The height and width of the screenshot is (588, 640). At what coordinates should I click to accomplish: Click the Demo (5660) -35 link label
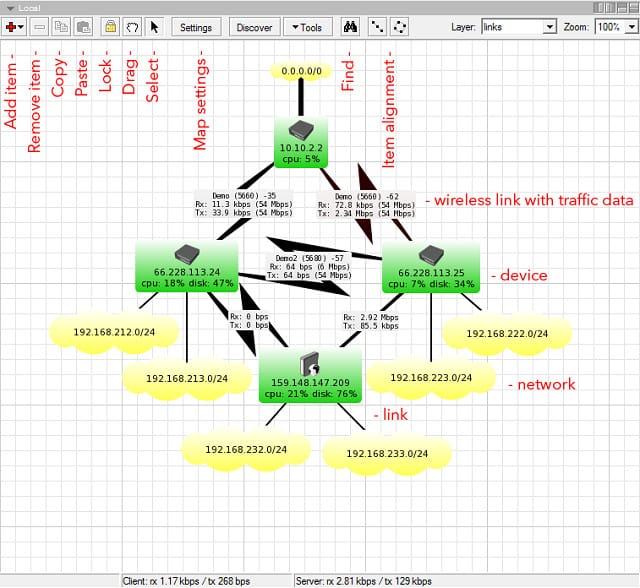[244, 204]
